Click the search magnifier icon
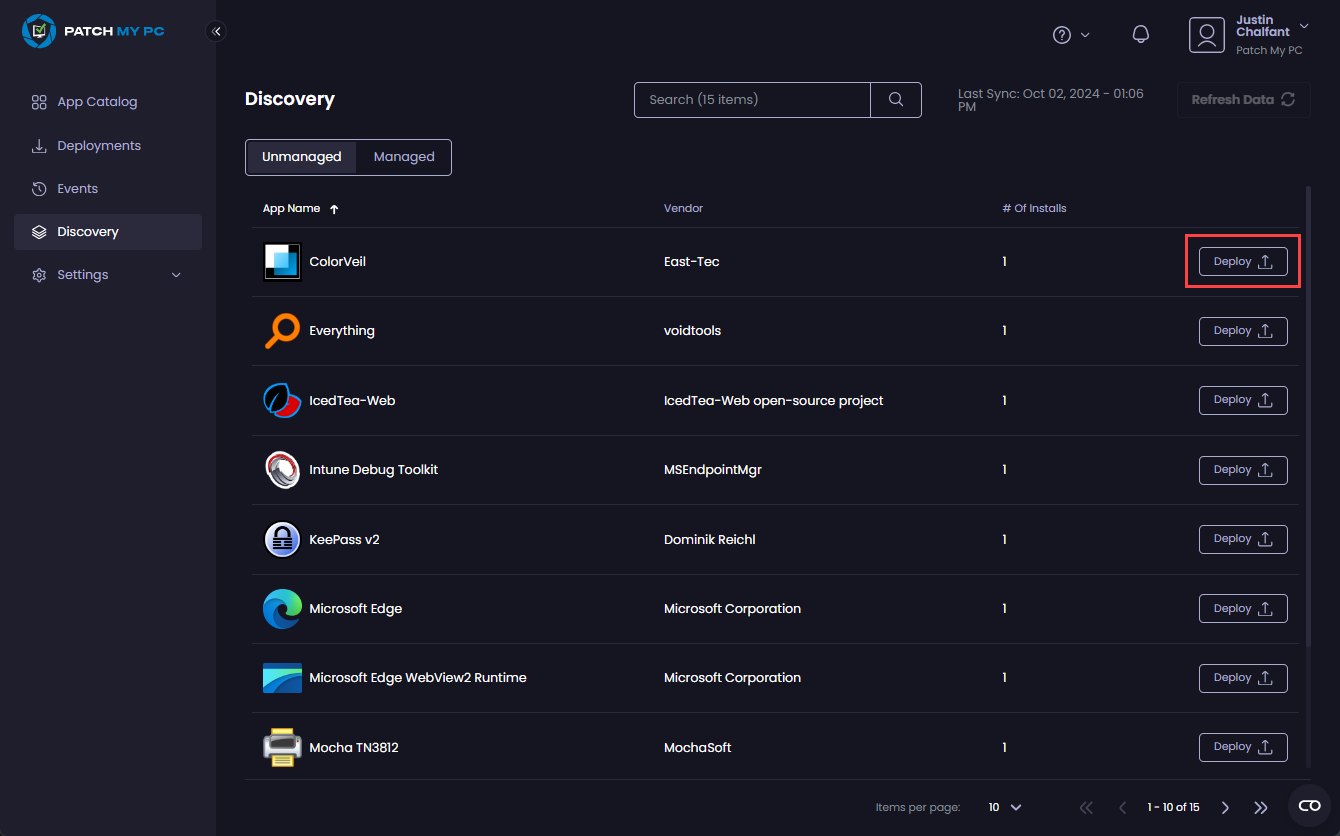The height and width of the screenshot is (836, 1340). (895, 100)
